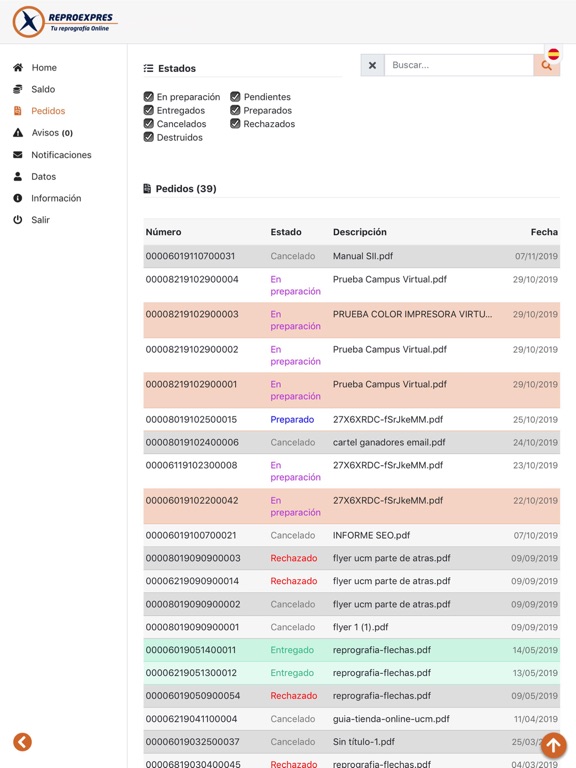
Task: Sort by the Número column header
Action: tap(164, 232)
